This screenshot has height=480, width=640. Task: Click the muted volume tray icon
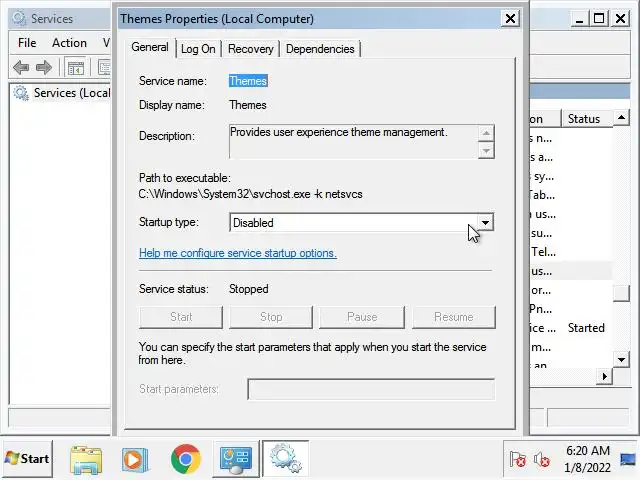[542, 460]
